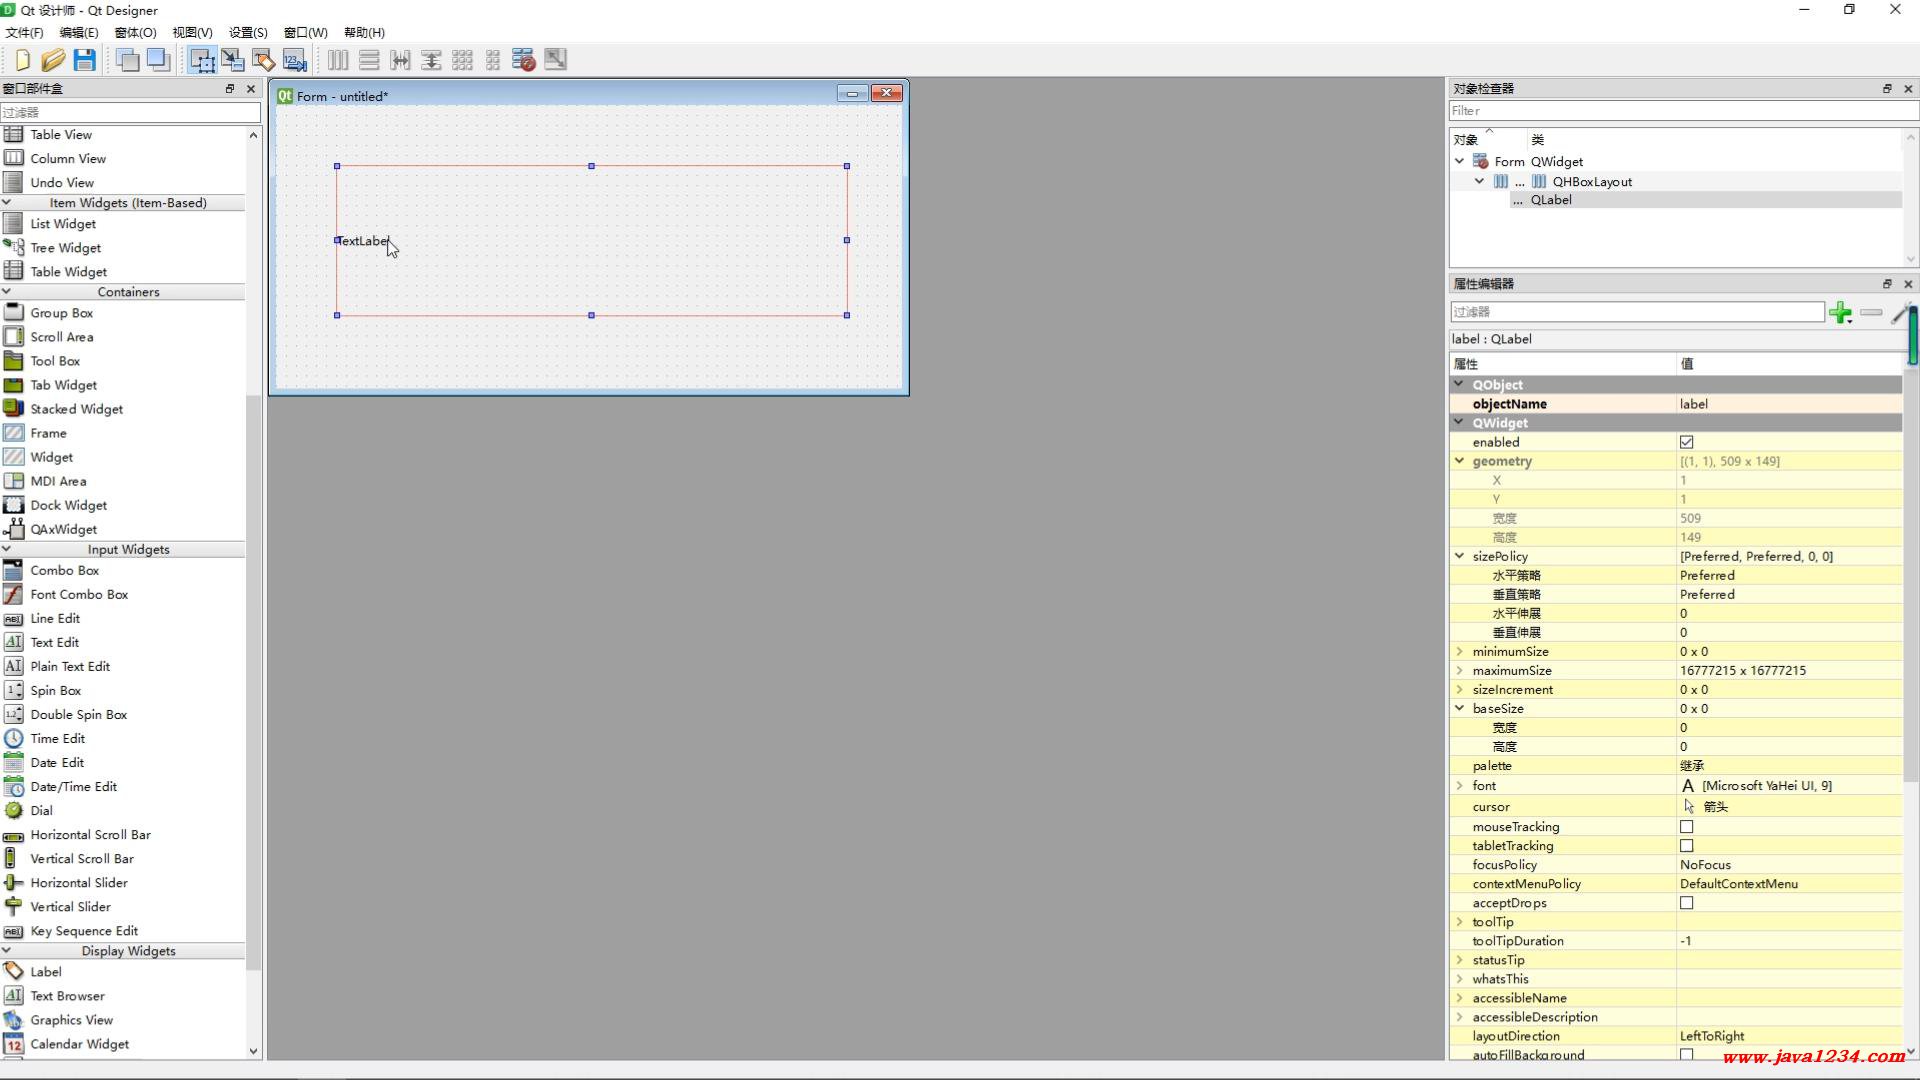The image size is (1920, 1080).
Task: Float the Object Inspector panel
Action: 1887,89
